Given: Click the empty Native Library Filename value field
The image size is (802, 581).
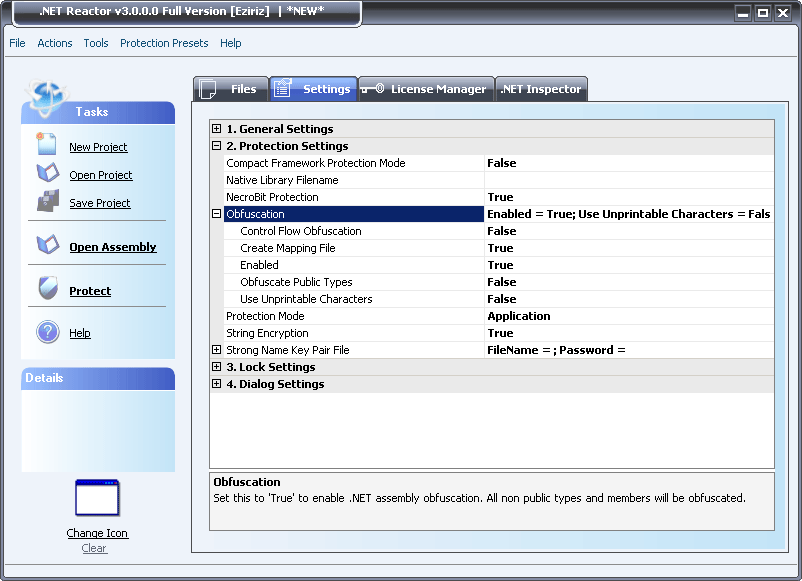Looking at the screenshot, I should [x=629, y=180].
